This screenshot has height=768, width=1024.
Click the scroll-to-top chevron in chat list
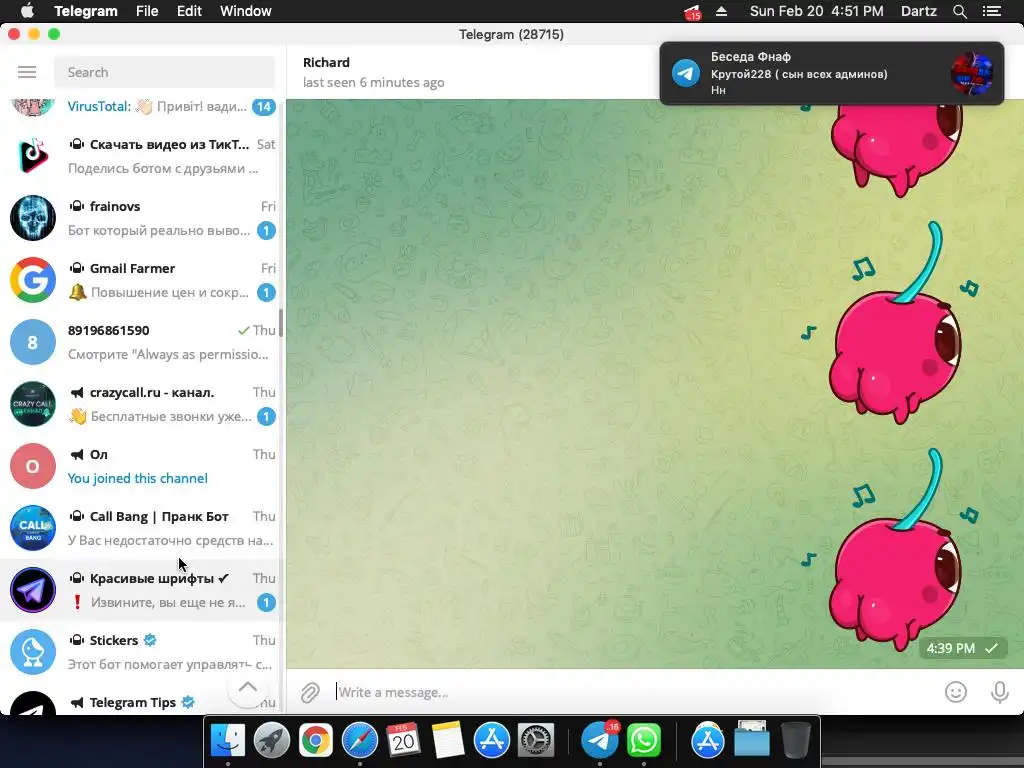pyautogui.click(x=248, y=687)
